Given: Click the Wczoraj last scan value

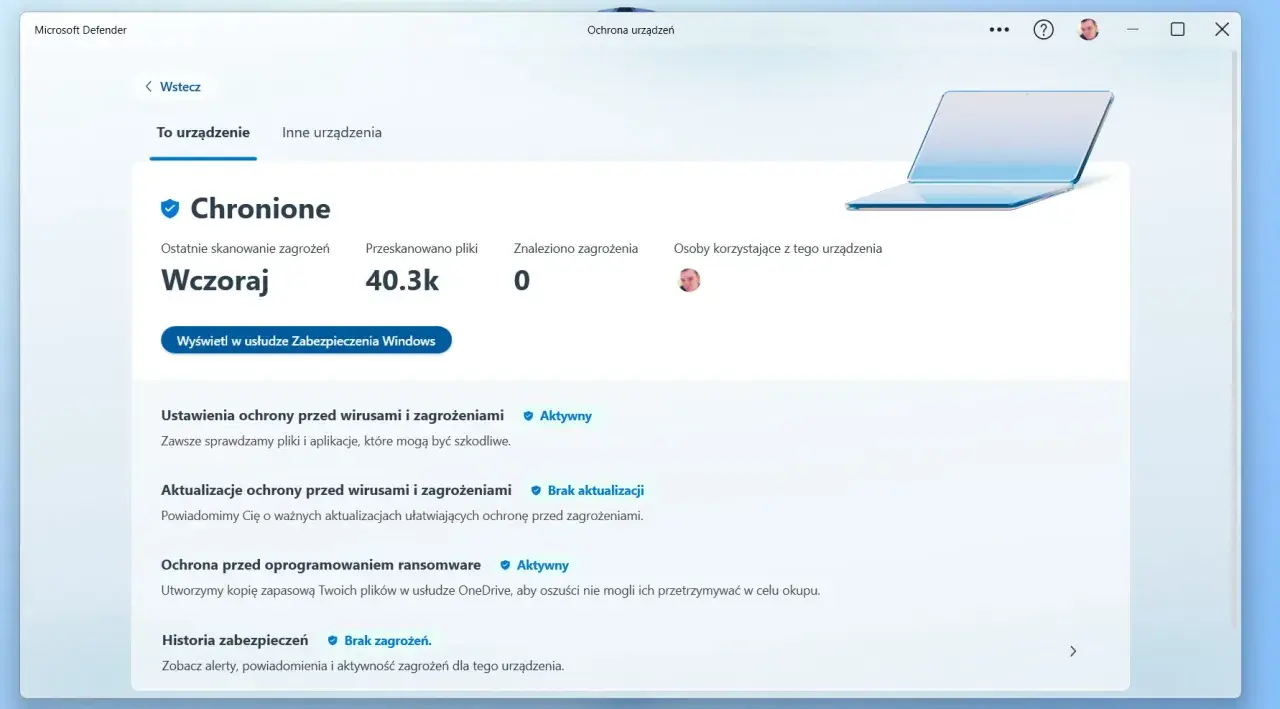Looking at the screenshot, I should pos(215,281).
